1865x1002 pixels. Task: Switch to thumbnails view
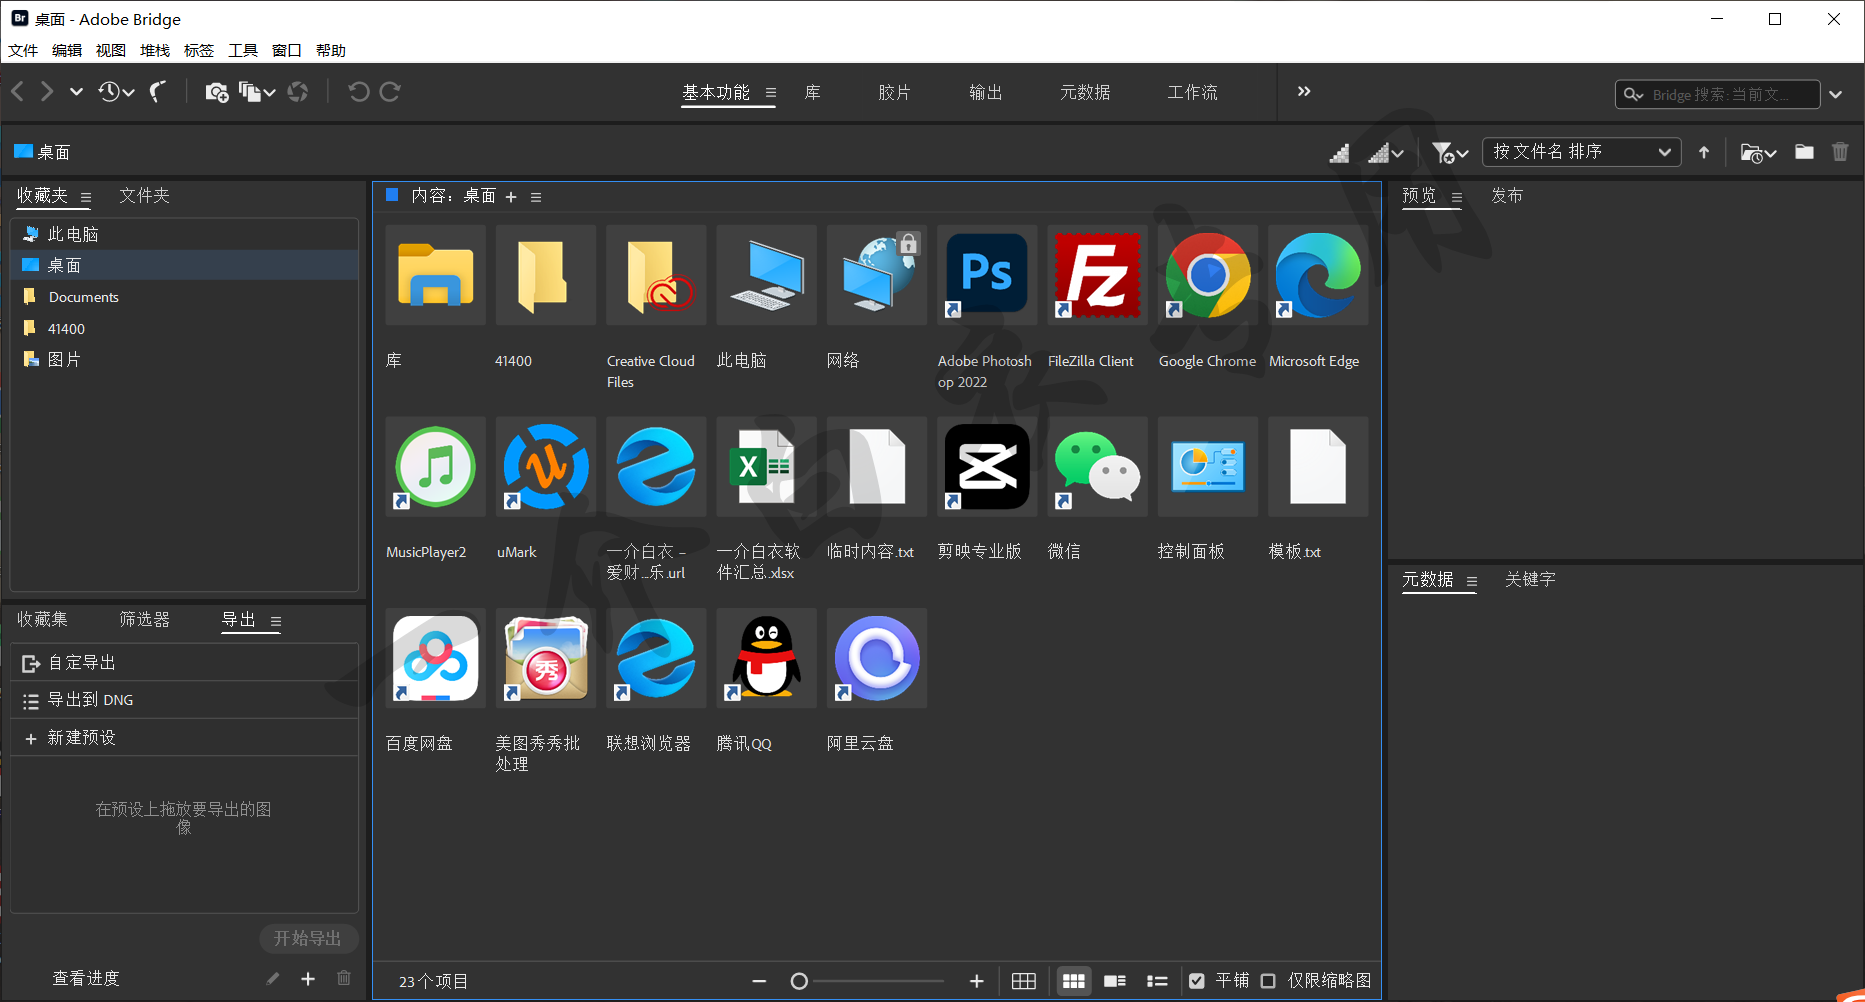coord(1074,981)
